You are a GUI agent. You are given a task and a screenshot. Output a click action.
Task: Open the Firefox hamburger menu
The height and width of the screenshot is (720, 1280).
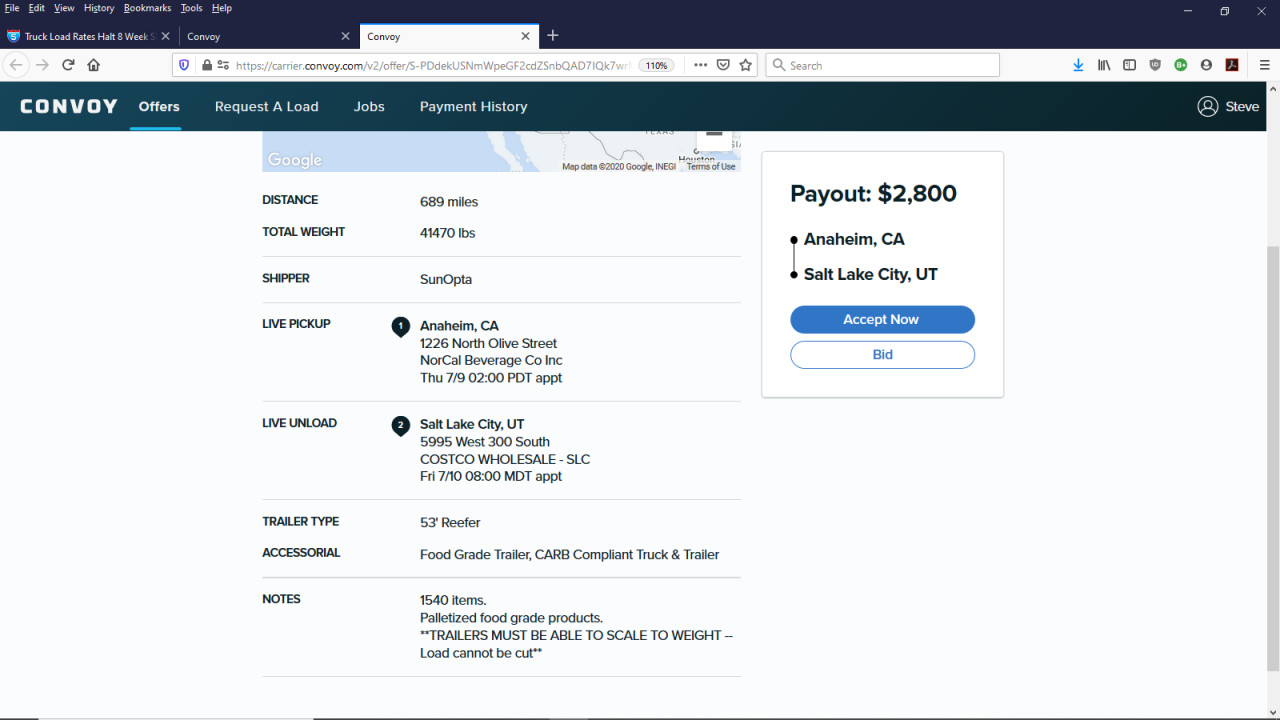pyautogui.click(x=1264, y=65)
